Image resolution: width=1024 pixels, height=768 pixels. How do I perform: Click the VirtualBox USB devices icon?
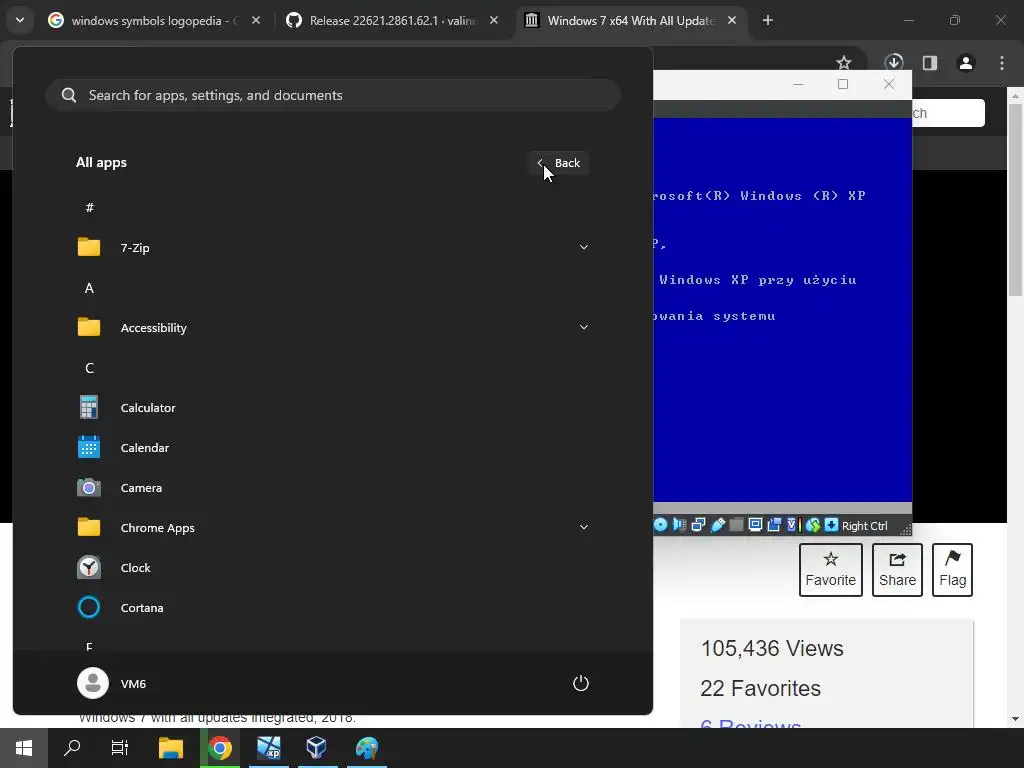click(x=717, y=525)
